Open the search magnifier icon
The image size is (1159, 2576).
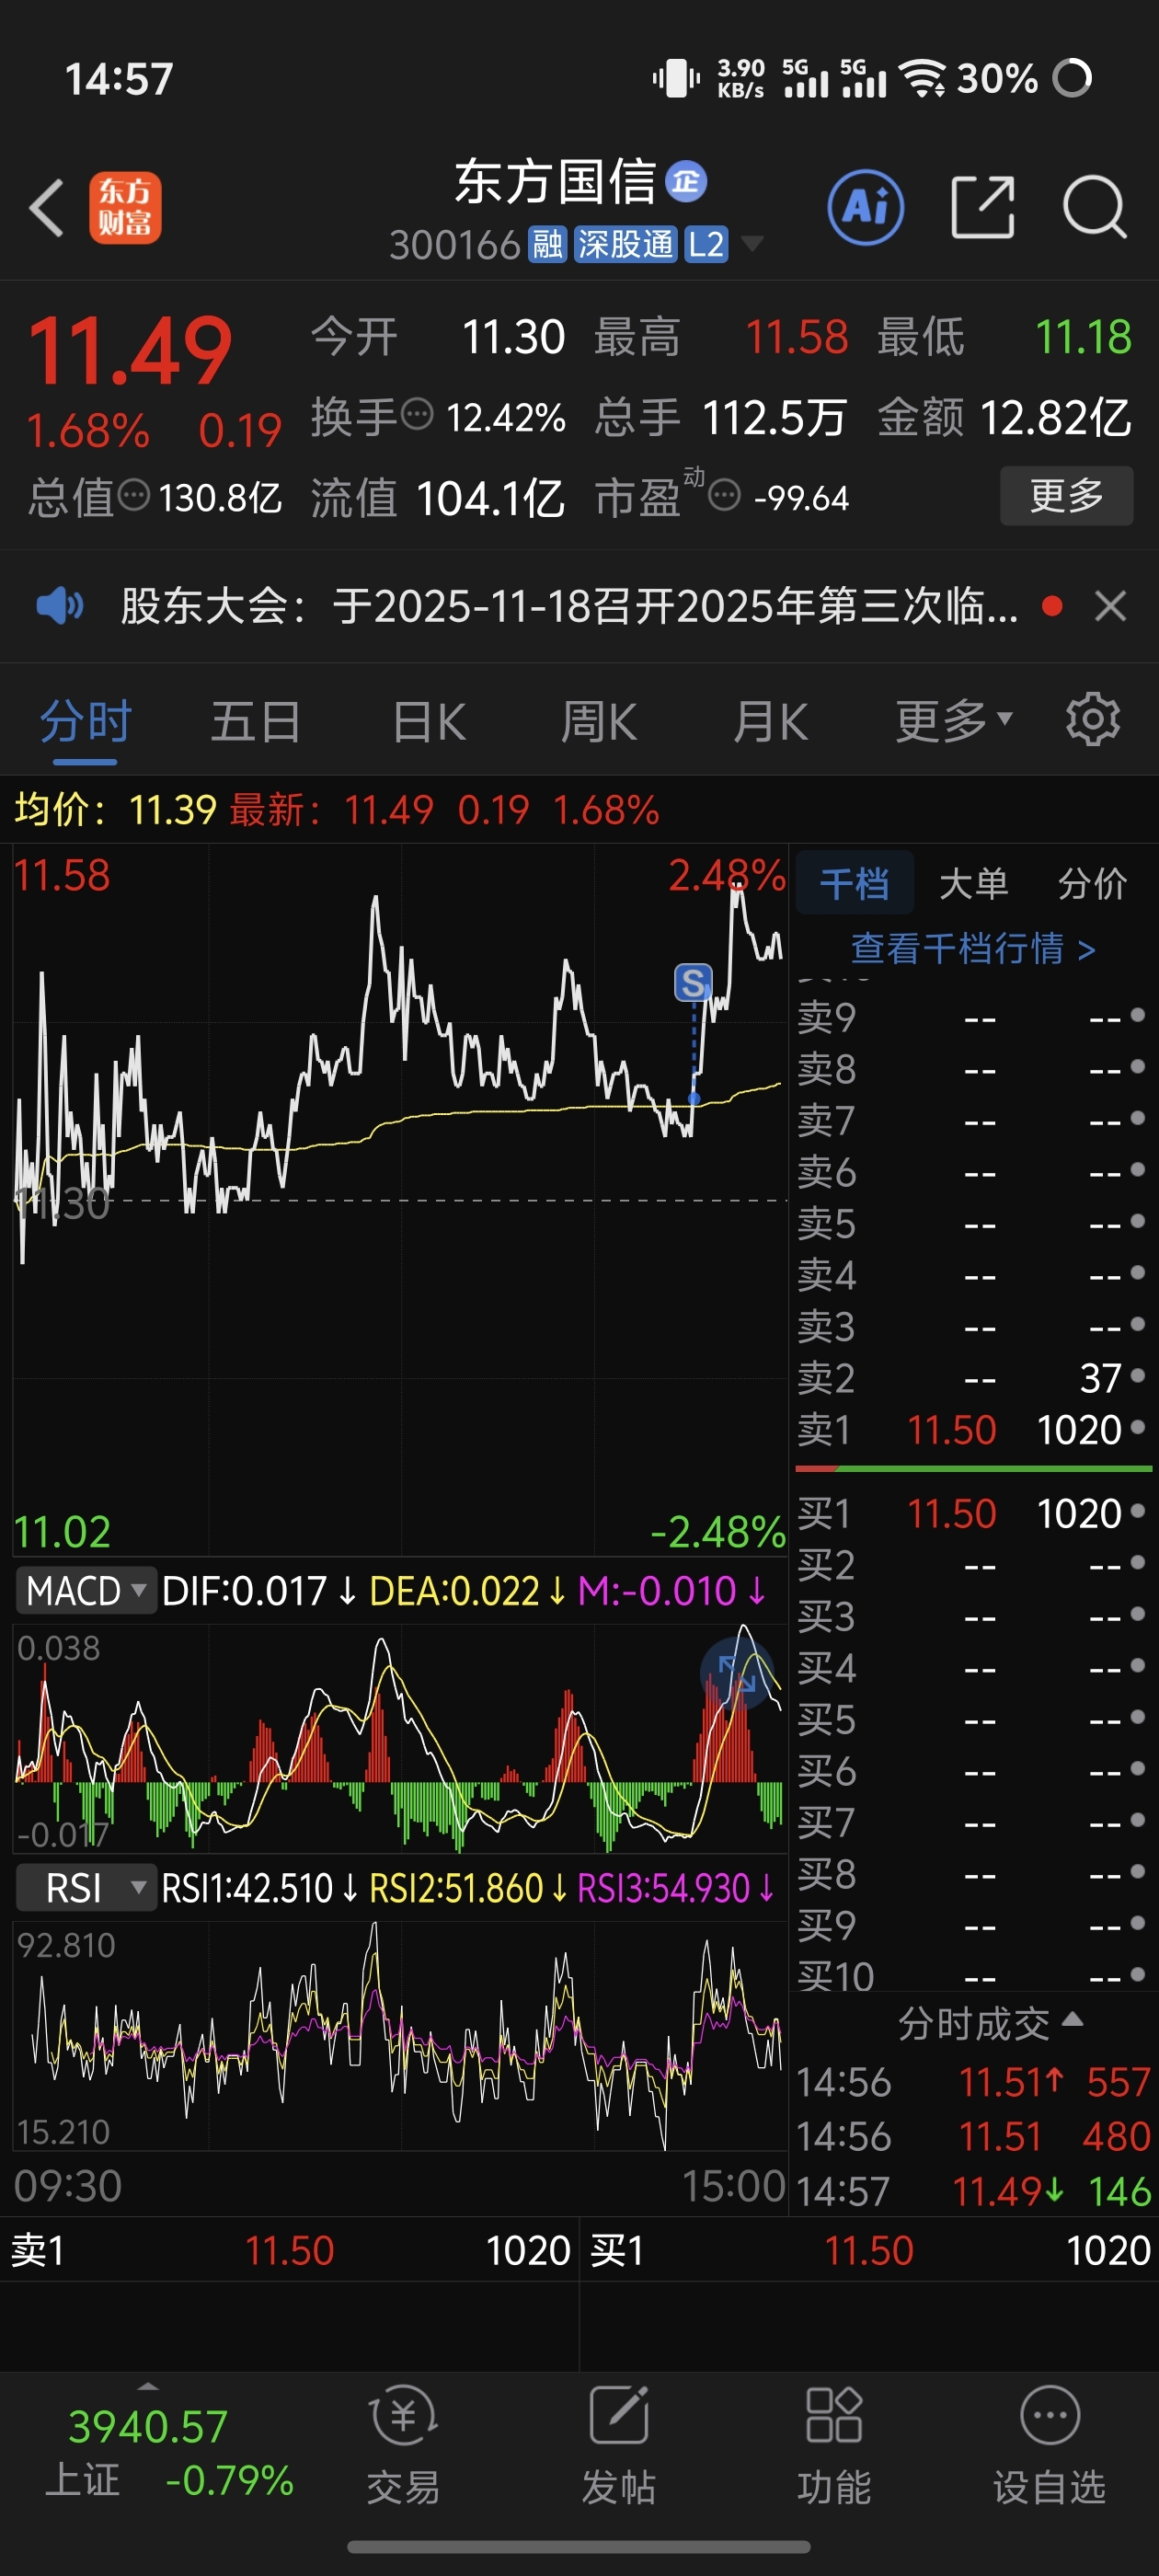1094,208
